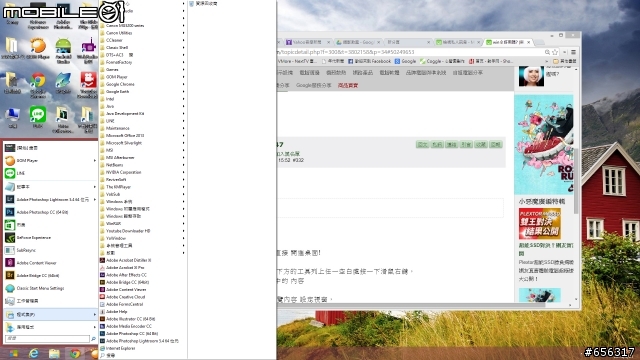Open Classic Start Menu Settings

[x=50, y=288]
